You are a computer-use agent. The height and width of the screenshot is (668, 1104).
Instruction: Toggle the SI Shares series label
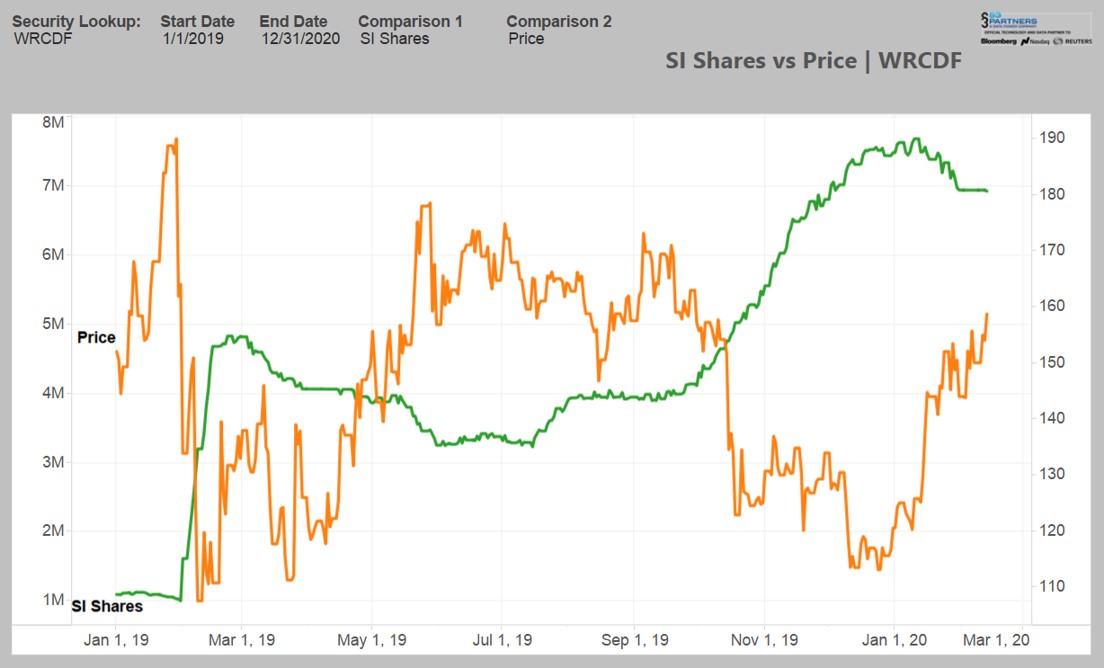[x=105, y=606]
